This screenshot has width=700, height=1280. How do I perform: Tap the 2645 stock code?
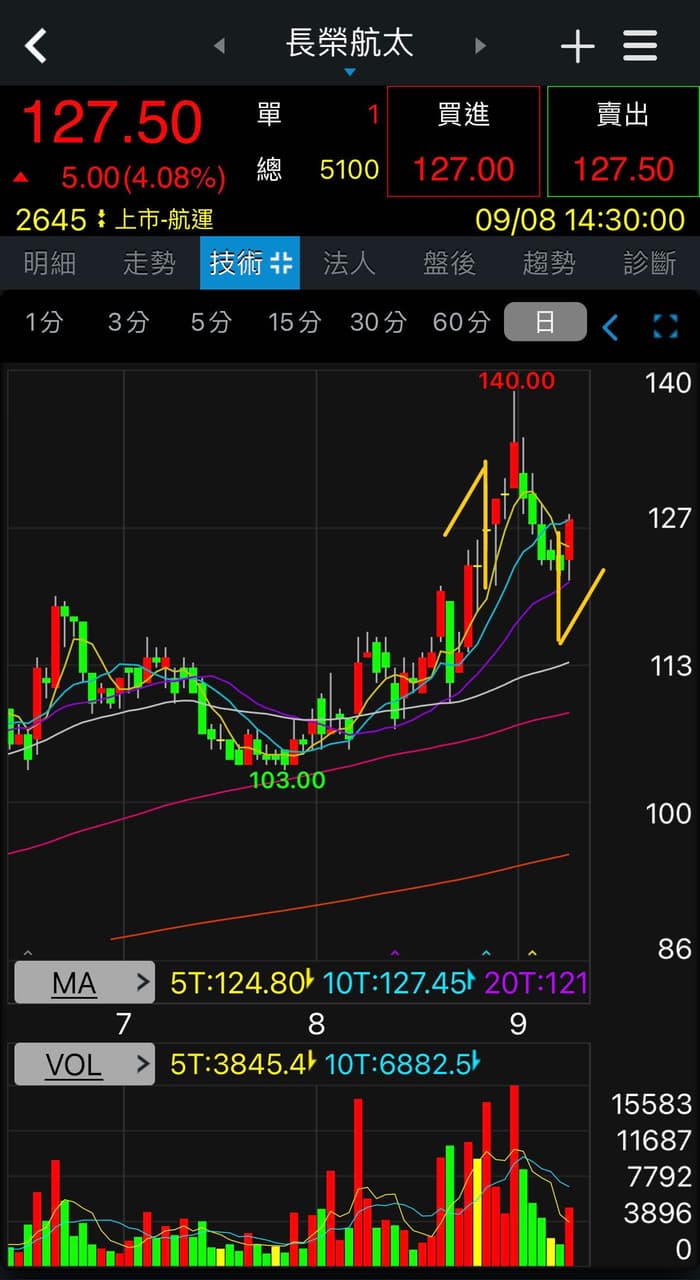[x=51, y=219]
